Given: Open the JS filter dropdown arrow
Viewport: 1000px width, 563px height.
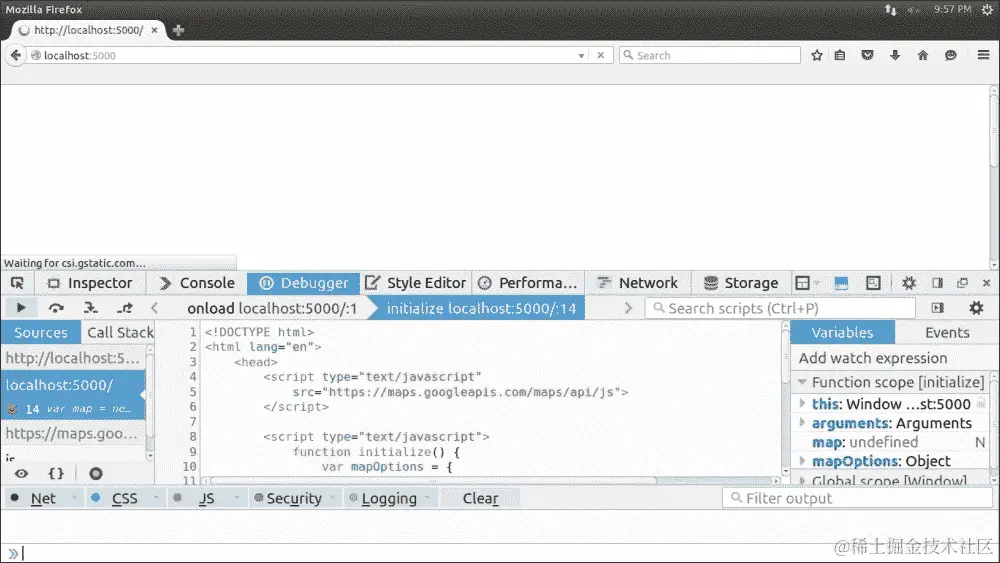Looking at the screenshot, I should (x=237, y=499).
